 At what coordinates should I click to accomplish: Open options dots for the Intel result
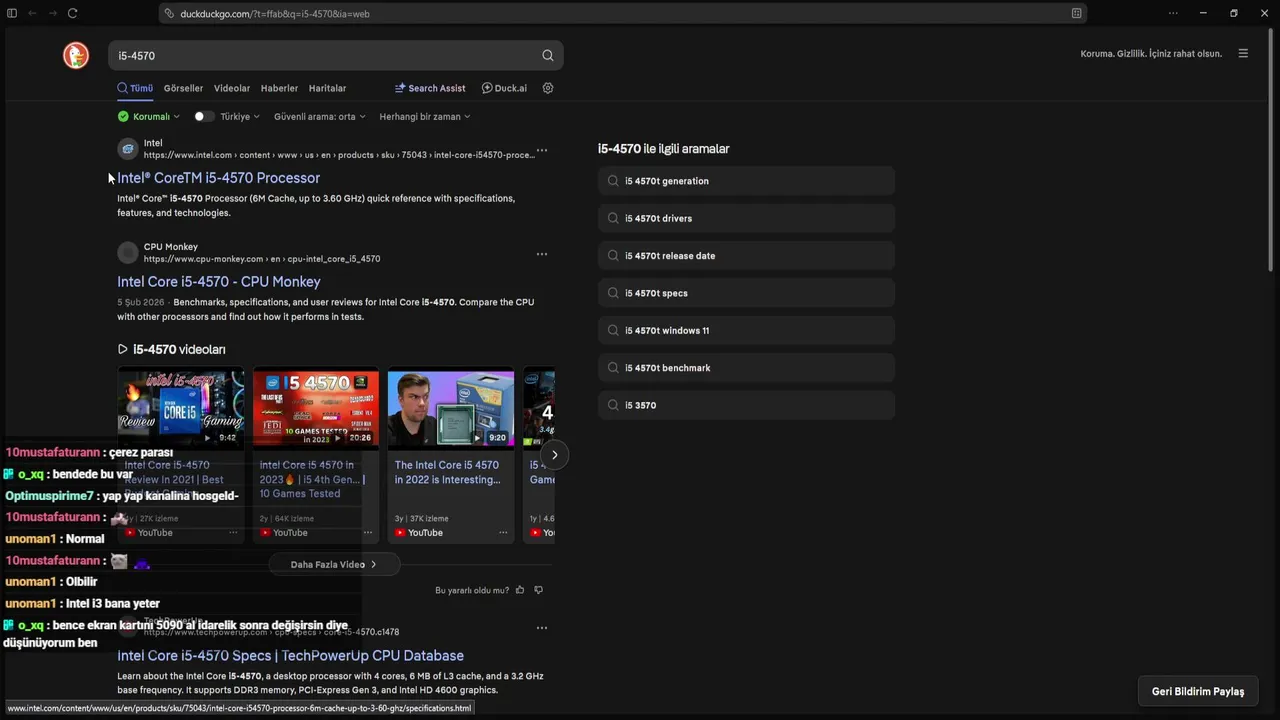point(542,150)
